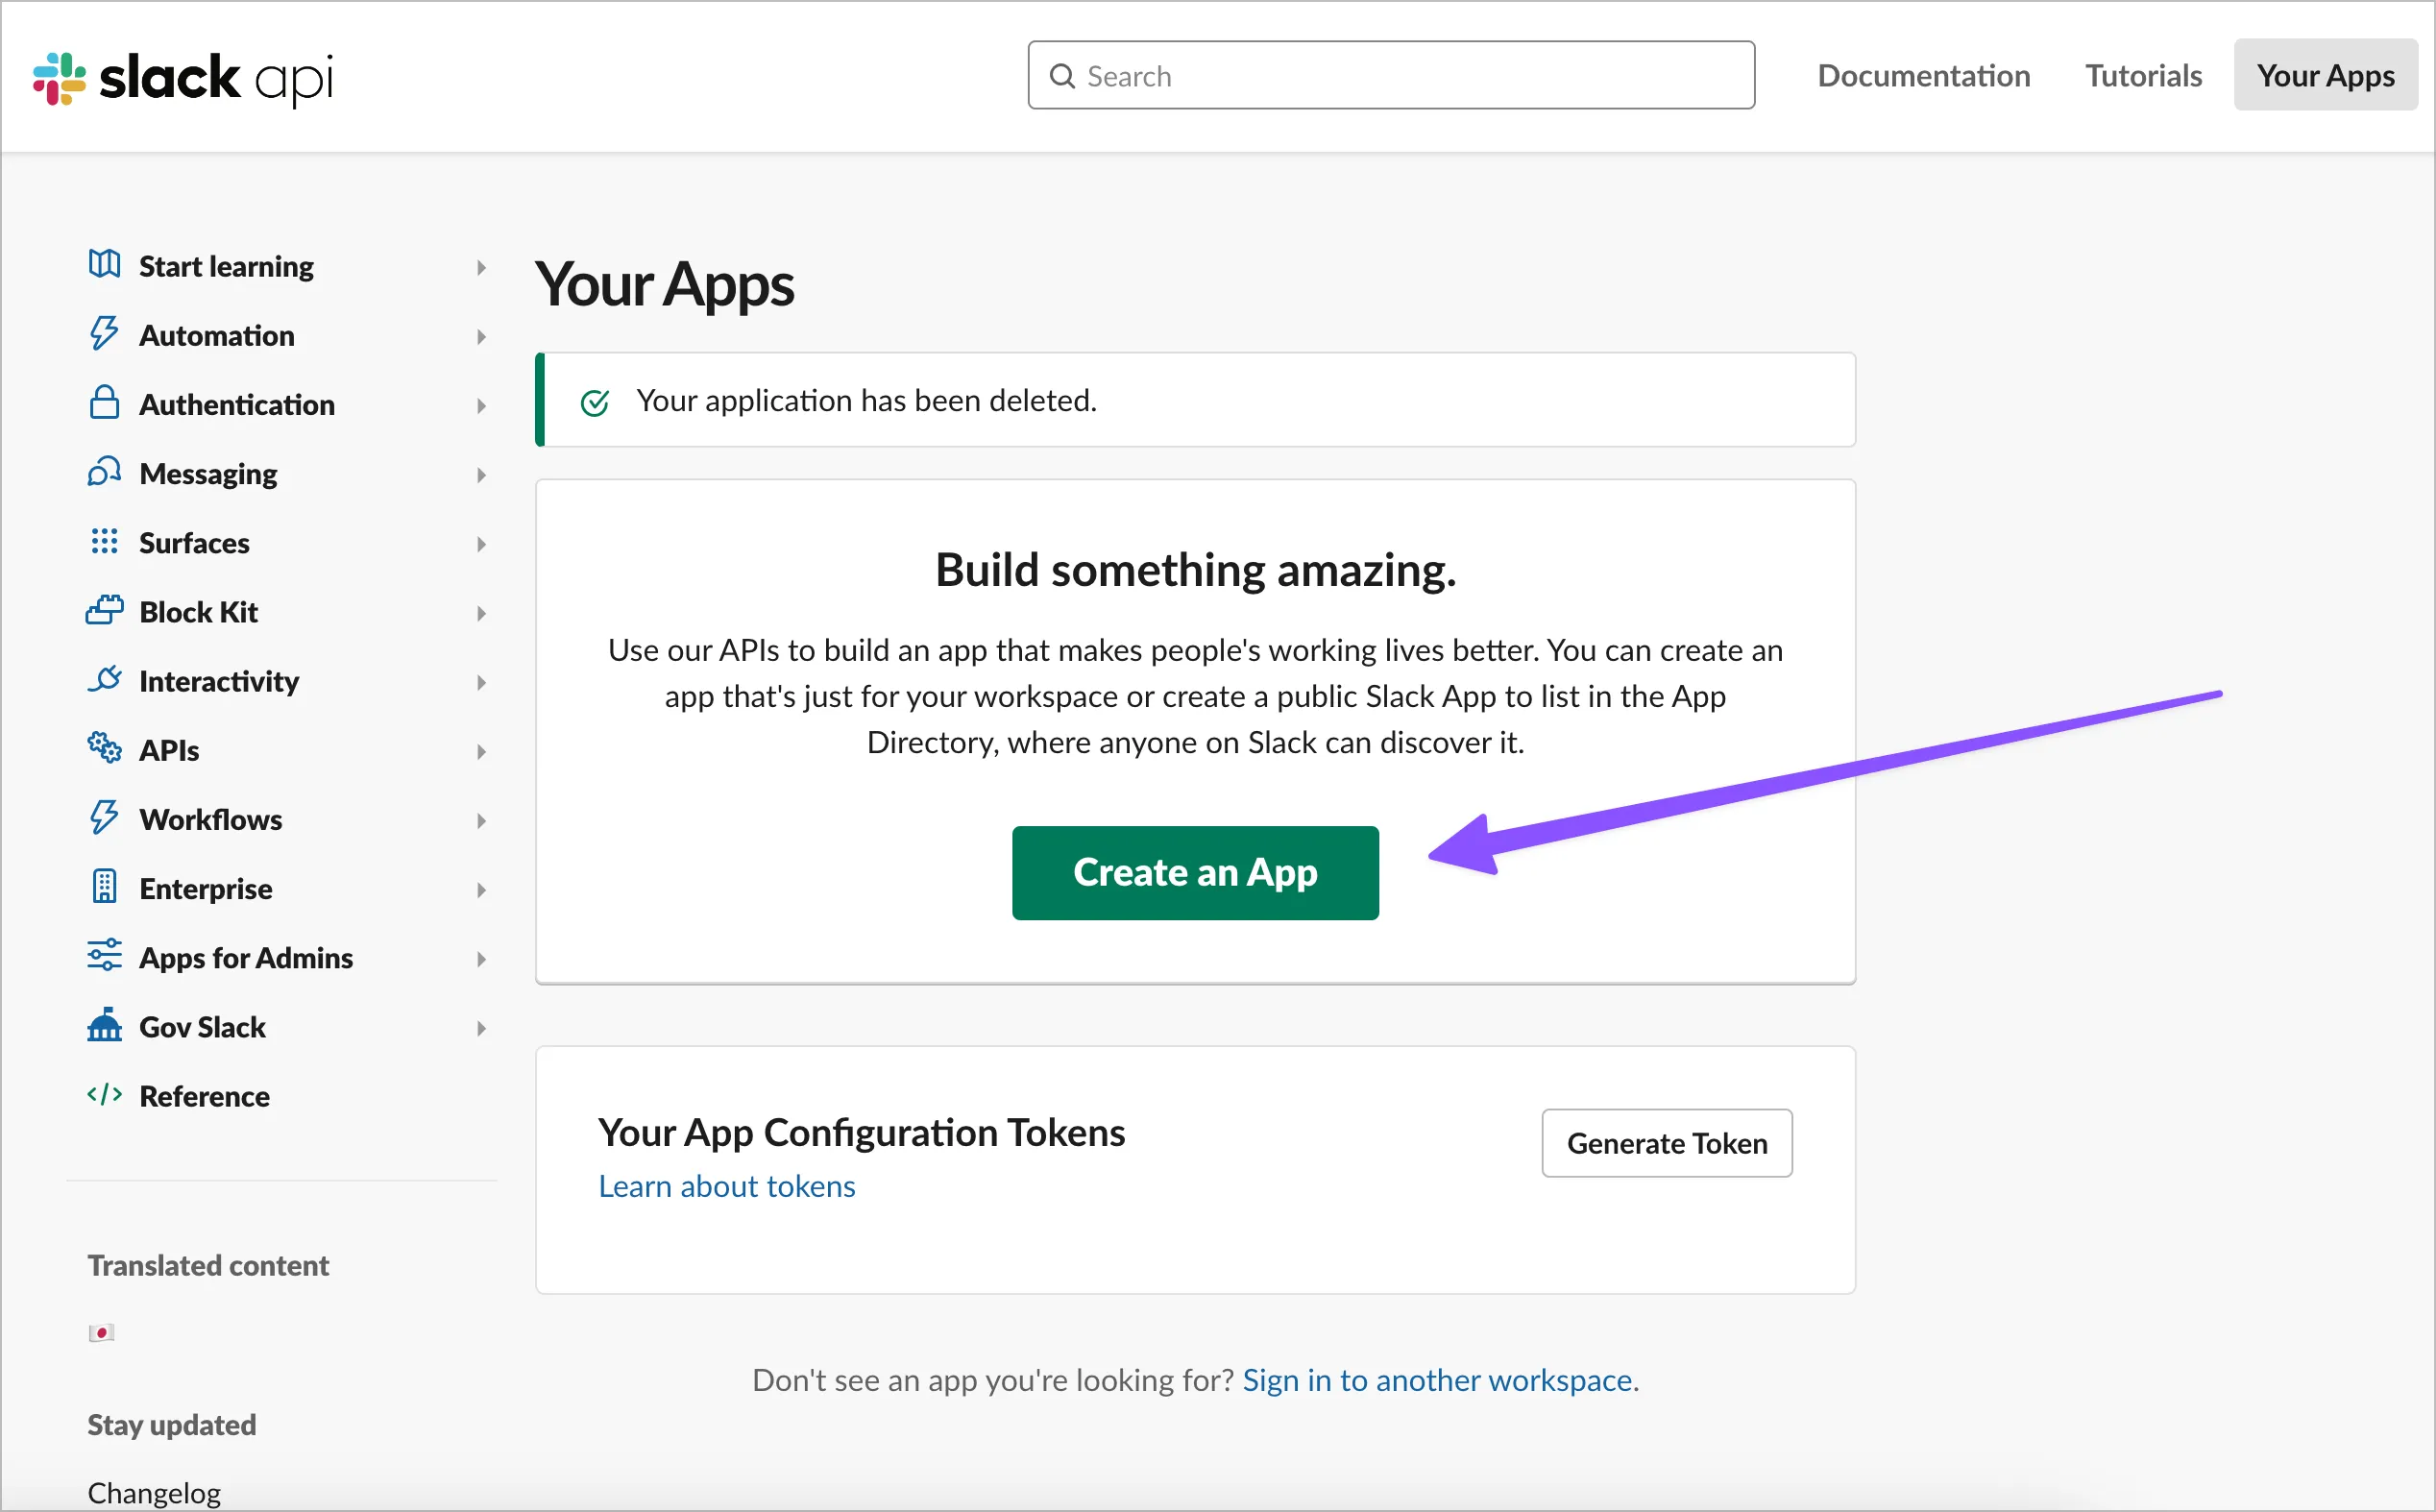This screenshot has height=1512, width=2436.
Task: Click the Authentication lock icon
Action: [x=104, y=403]
